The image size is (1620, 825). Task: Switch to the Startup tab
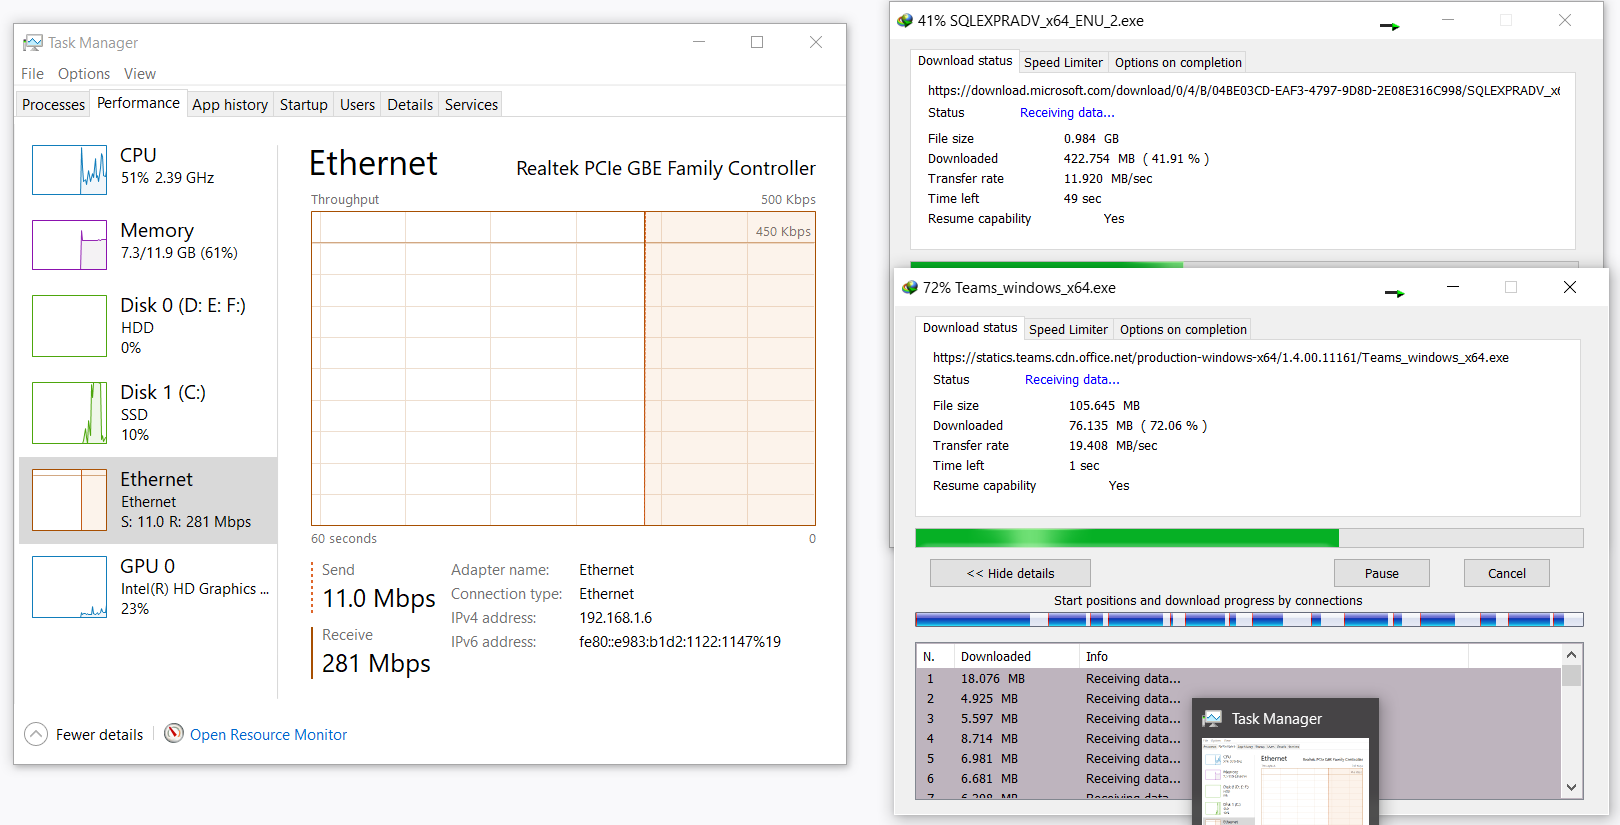pyautogui.click(x=304, y=104)
